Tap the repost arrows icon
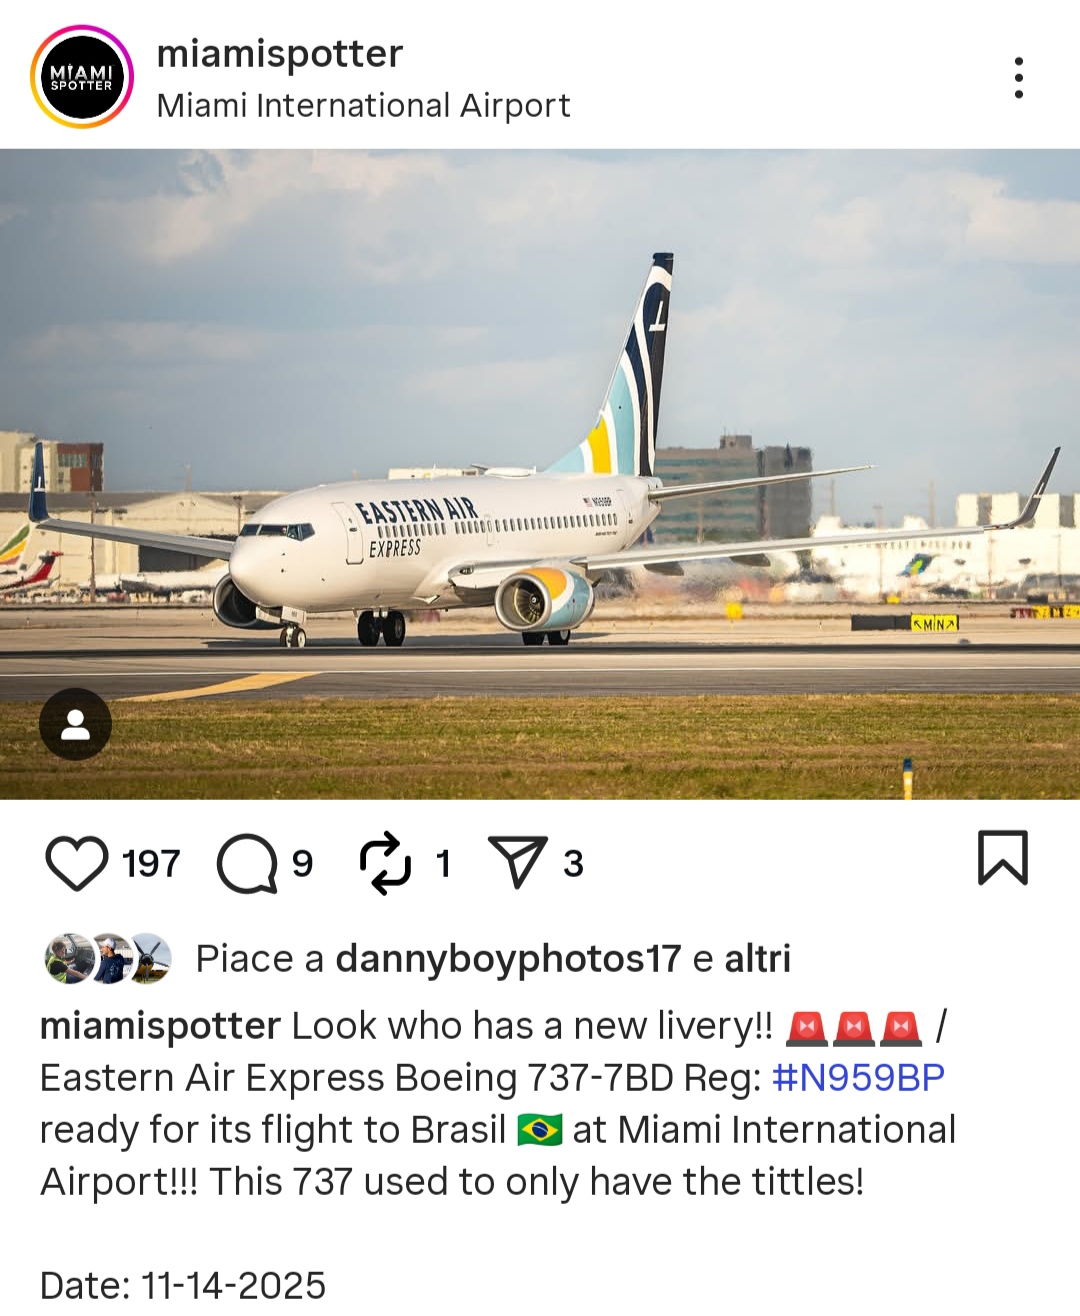The height and width of the screenshot is (1316, 1080). [x=385, y=863]
